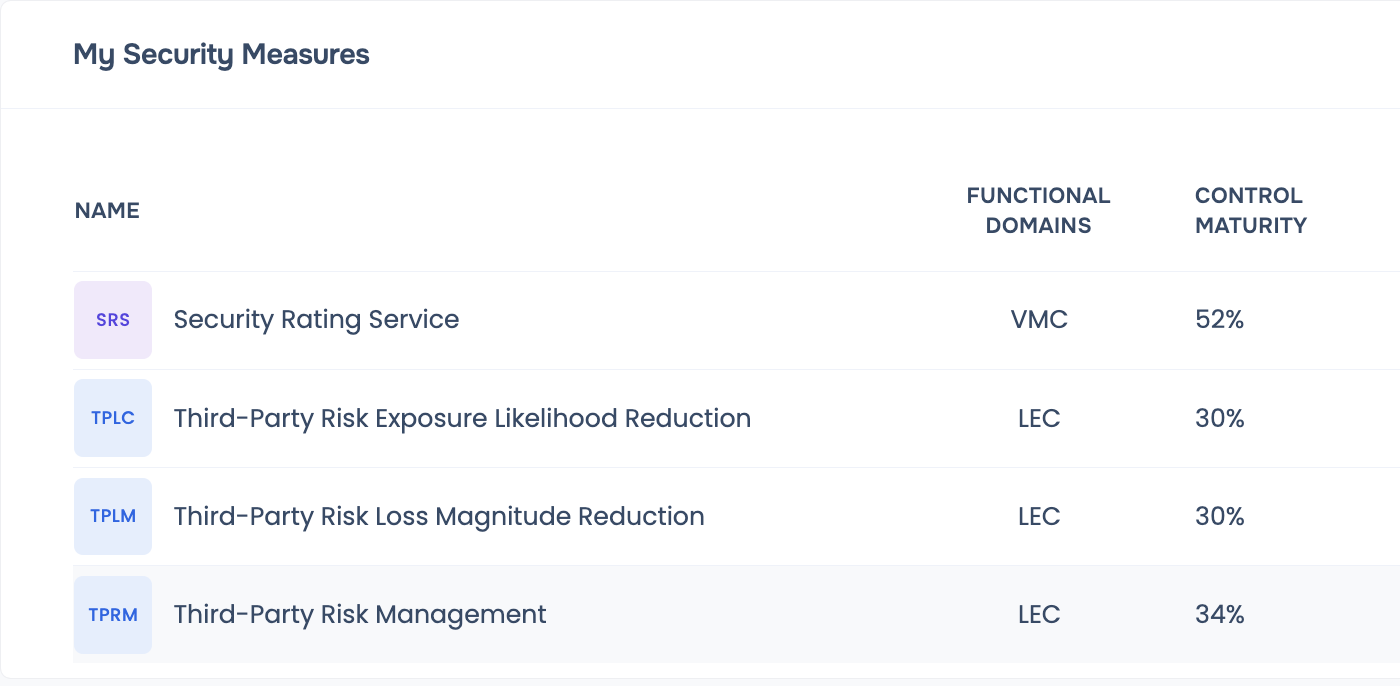The width and height of the screenshot is (1400, 686).
Task: Click LEC domain in the TPRM row
Action: [x=1039, y=614]
